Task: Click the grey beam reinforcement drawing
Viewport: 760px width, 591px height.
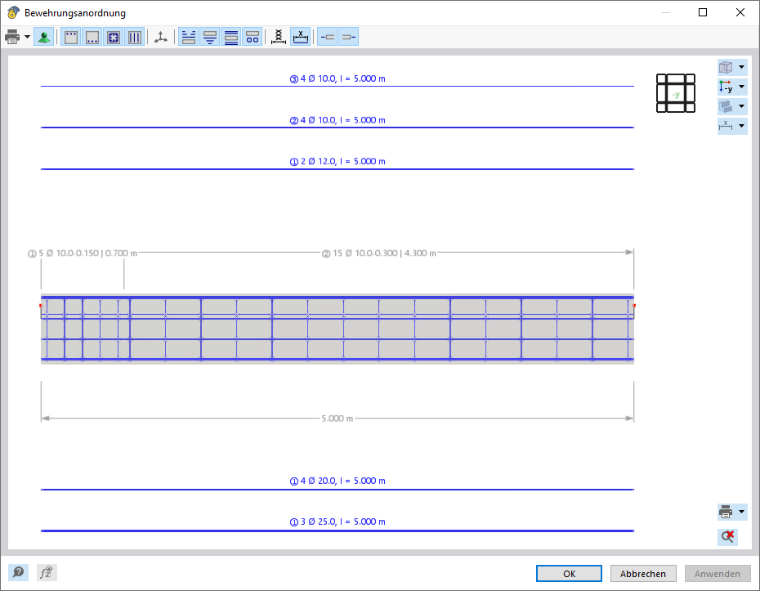Action: [x=337, y=329]
